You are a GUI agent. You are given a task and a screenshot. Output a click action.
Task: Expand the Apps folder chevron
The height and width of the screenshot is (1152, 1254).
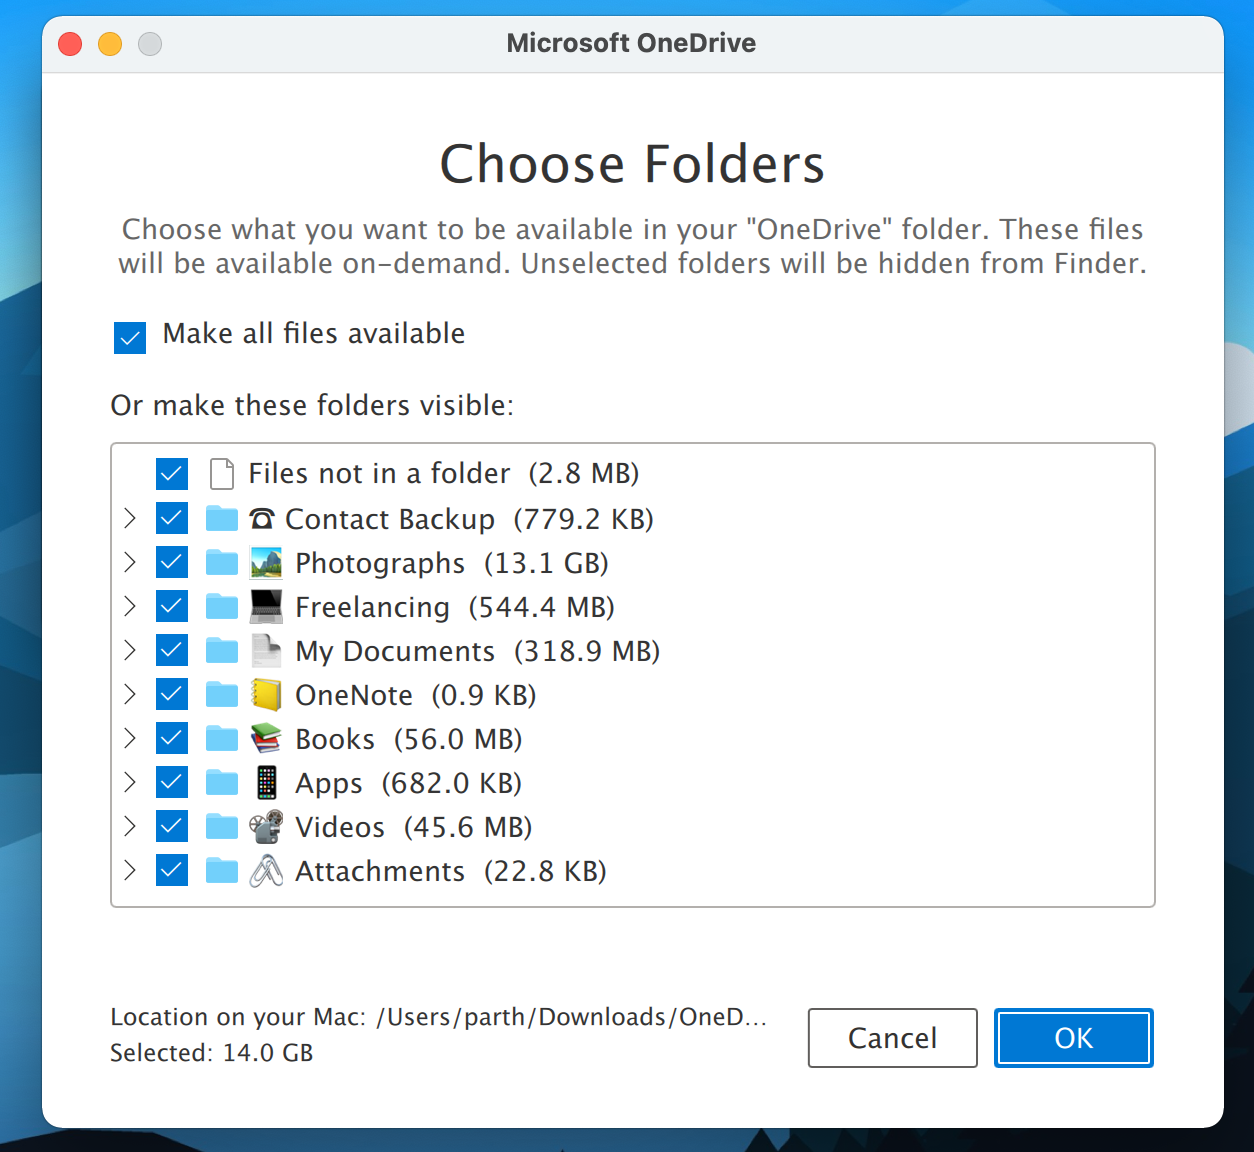point(129,782)
